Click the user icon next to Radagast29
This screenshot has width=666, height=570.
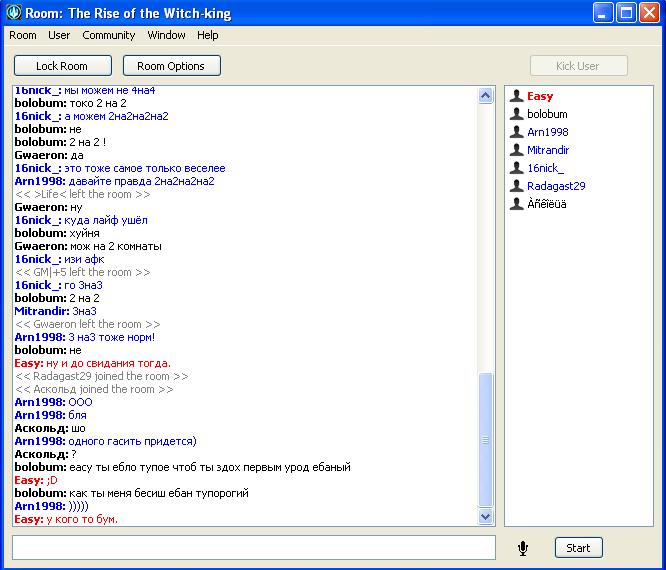516,186
